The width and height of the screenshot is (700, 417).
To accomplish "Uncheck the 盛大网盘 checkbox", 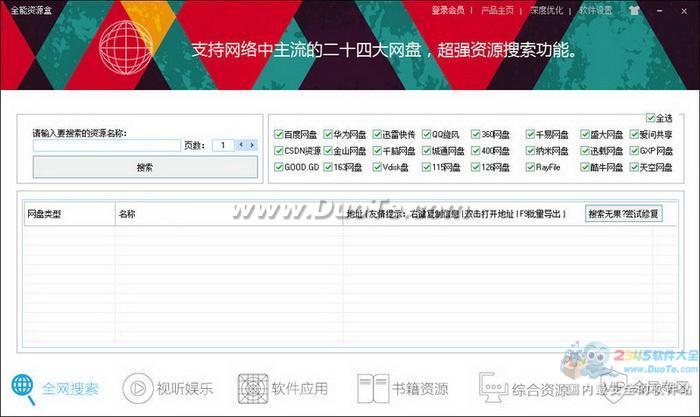I will pos(585,134).
